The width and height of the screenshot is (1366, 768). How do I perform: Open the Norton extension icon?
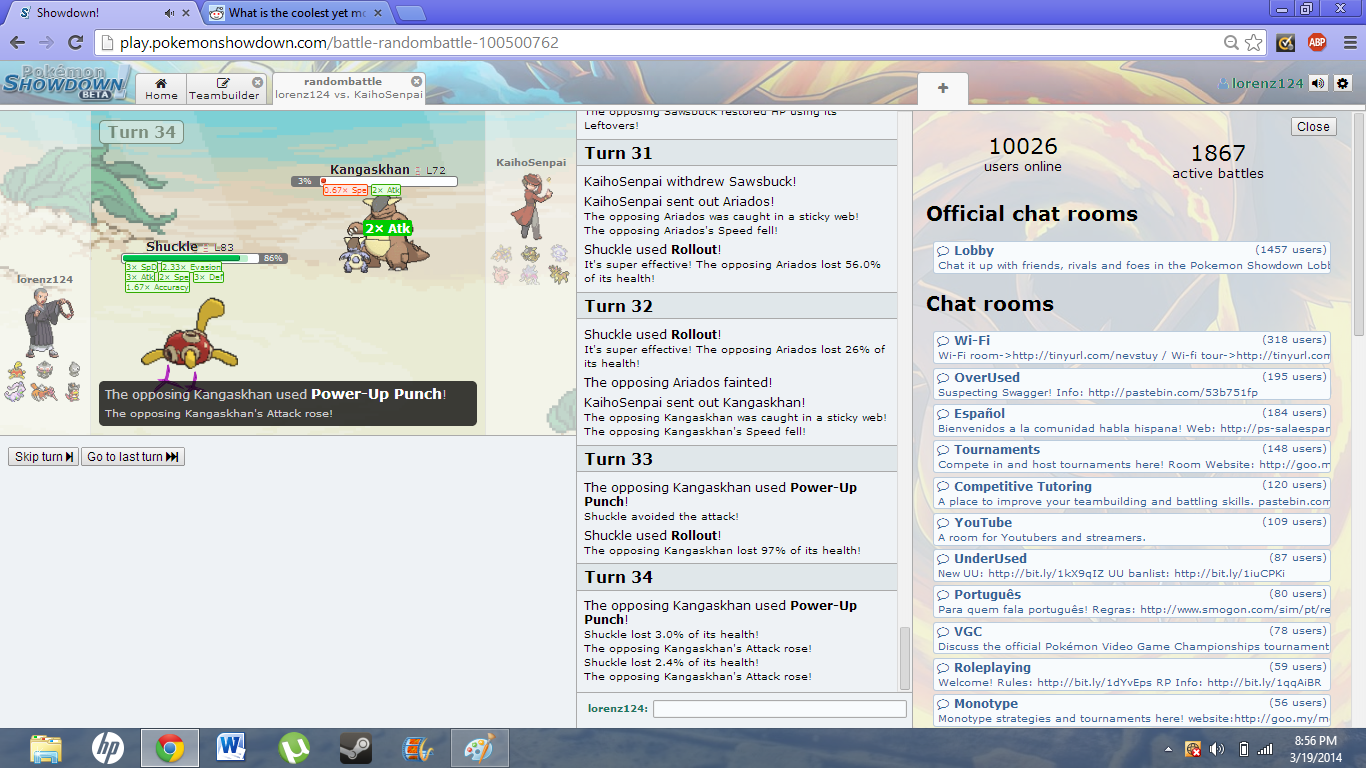1286,42
